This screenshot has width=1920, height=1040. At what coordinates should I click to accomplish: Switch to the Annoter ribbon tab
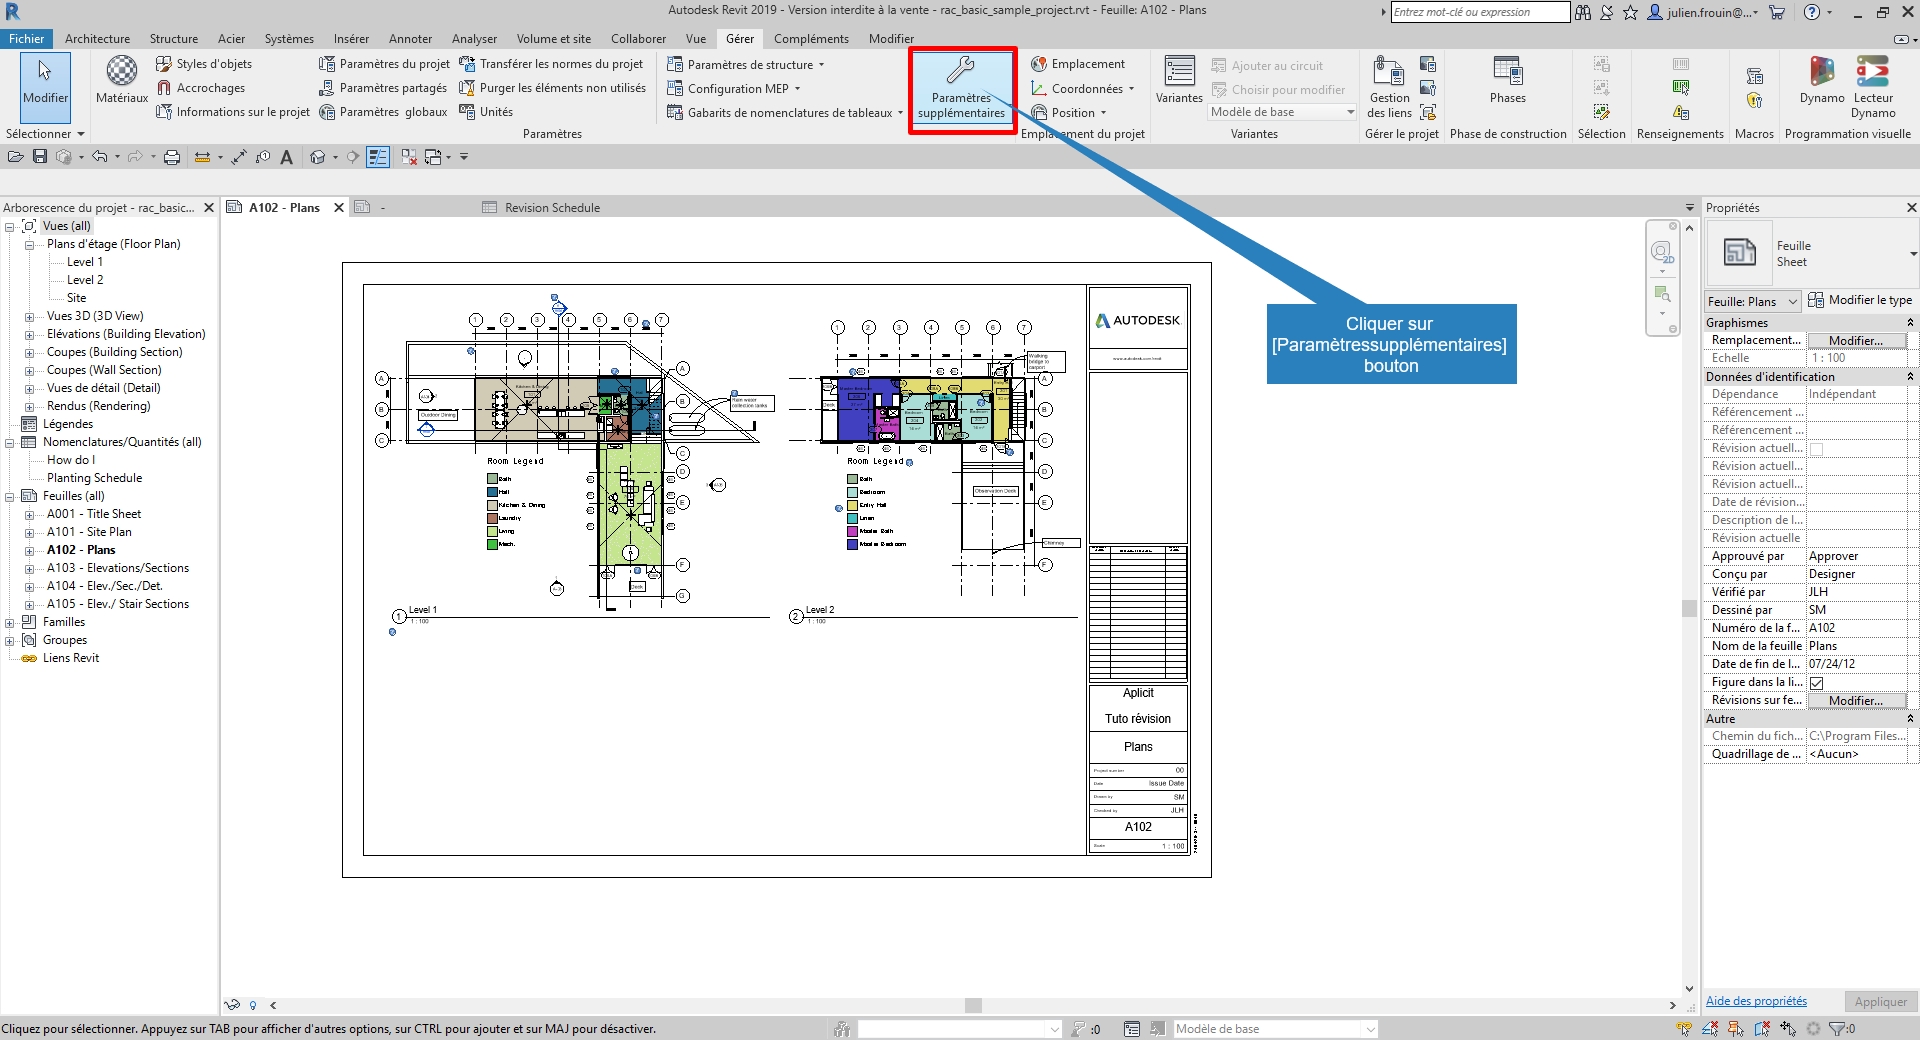410,39
